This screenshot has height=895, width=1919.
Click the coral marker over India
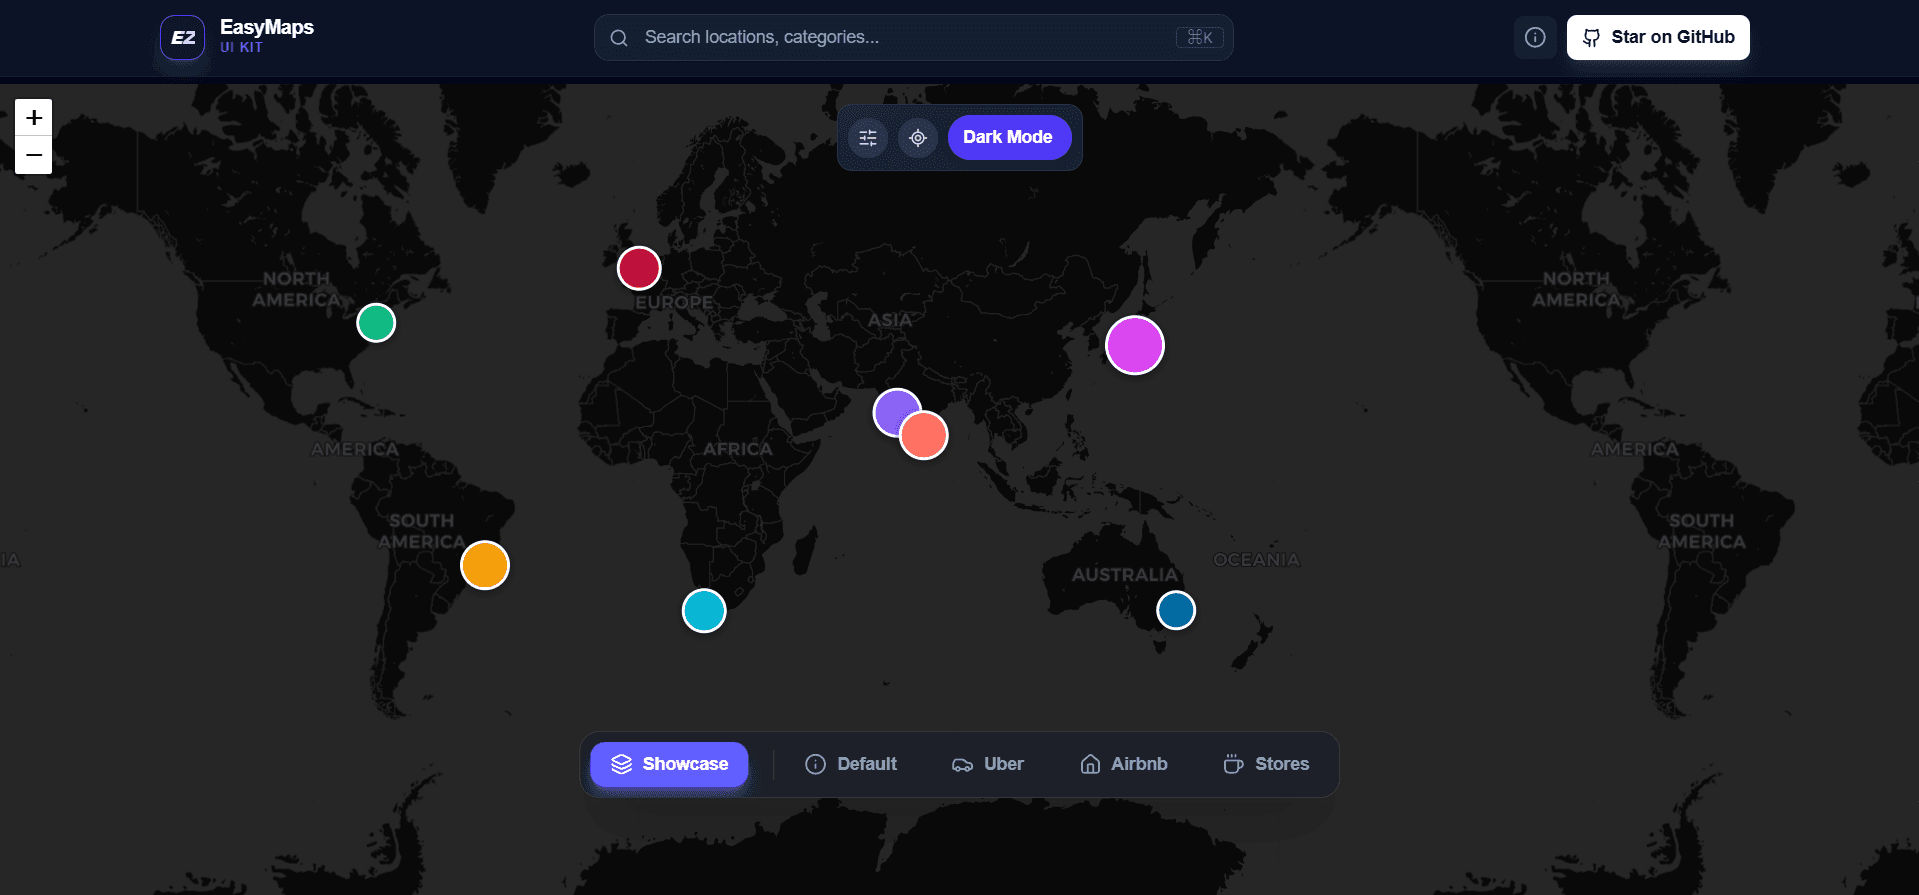coord(924,435)
